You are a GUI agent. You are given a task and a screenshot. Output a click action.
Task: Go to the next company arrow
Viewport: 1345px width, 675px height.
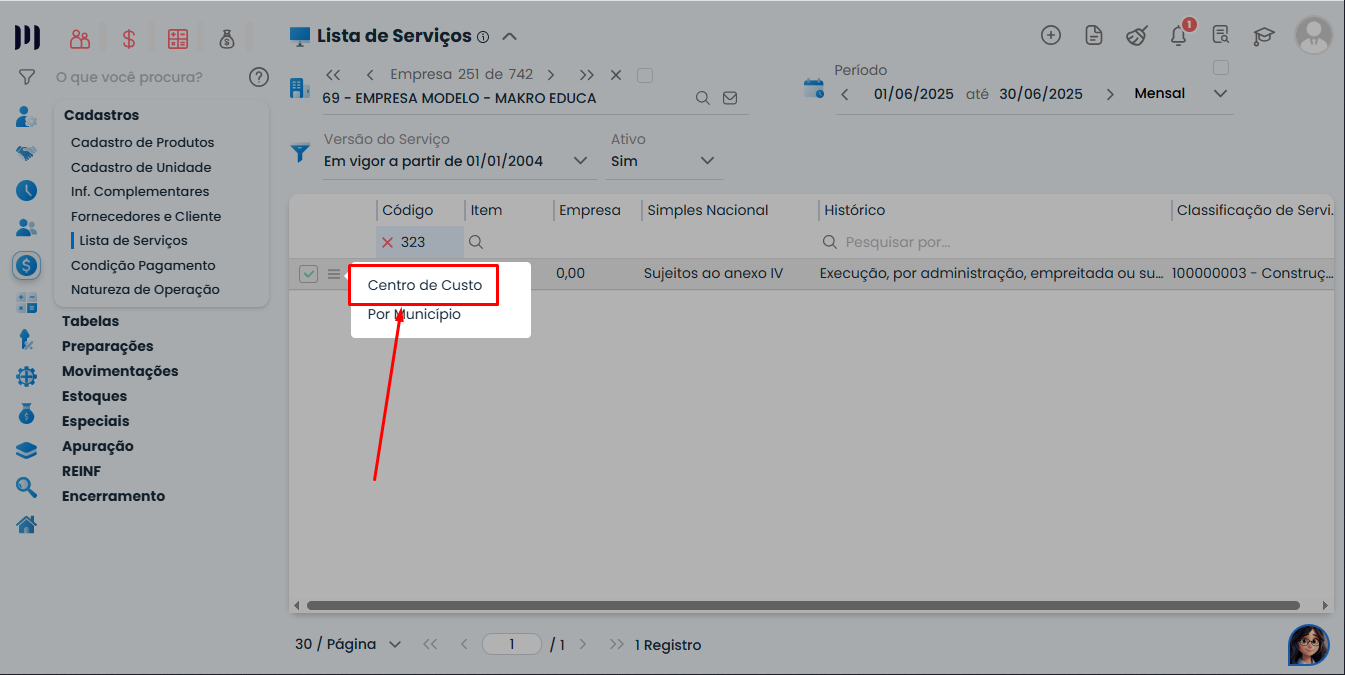coord(551,75)
